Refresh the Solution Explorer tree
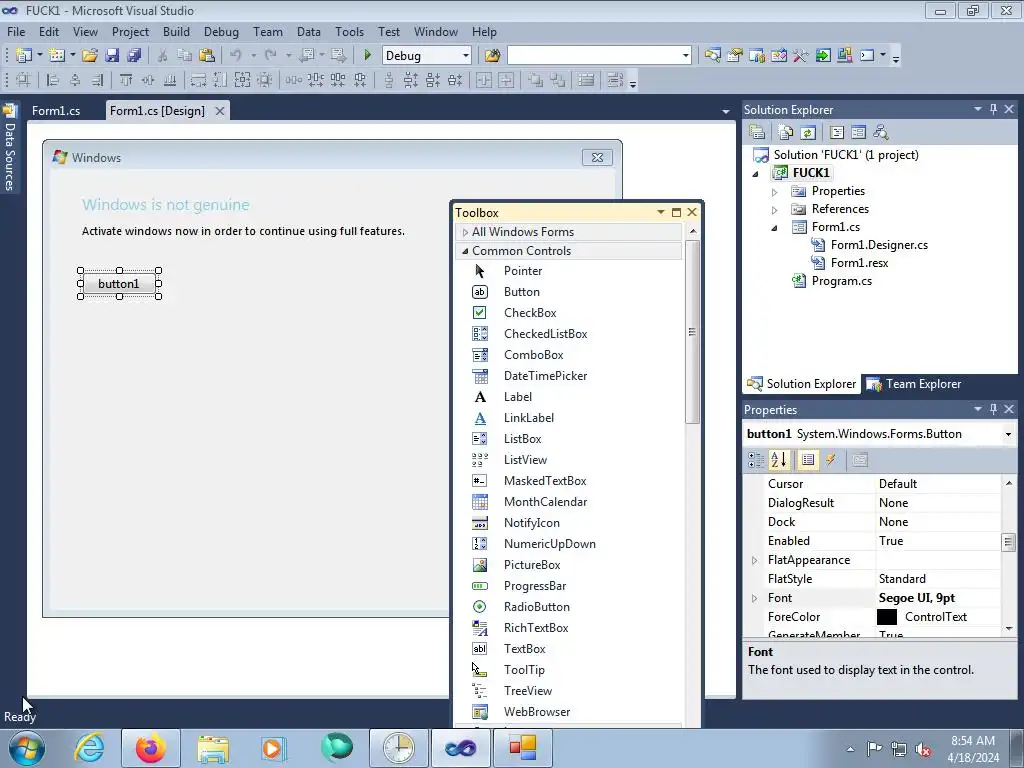1024x768 pixels. [x=808, y=133]
